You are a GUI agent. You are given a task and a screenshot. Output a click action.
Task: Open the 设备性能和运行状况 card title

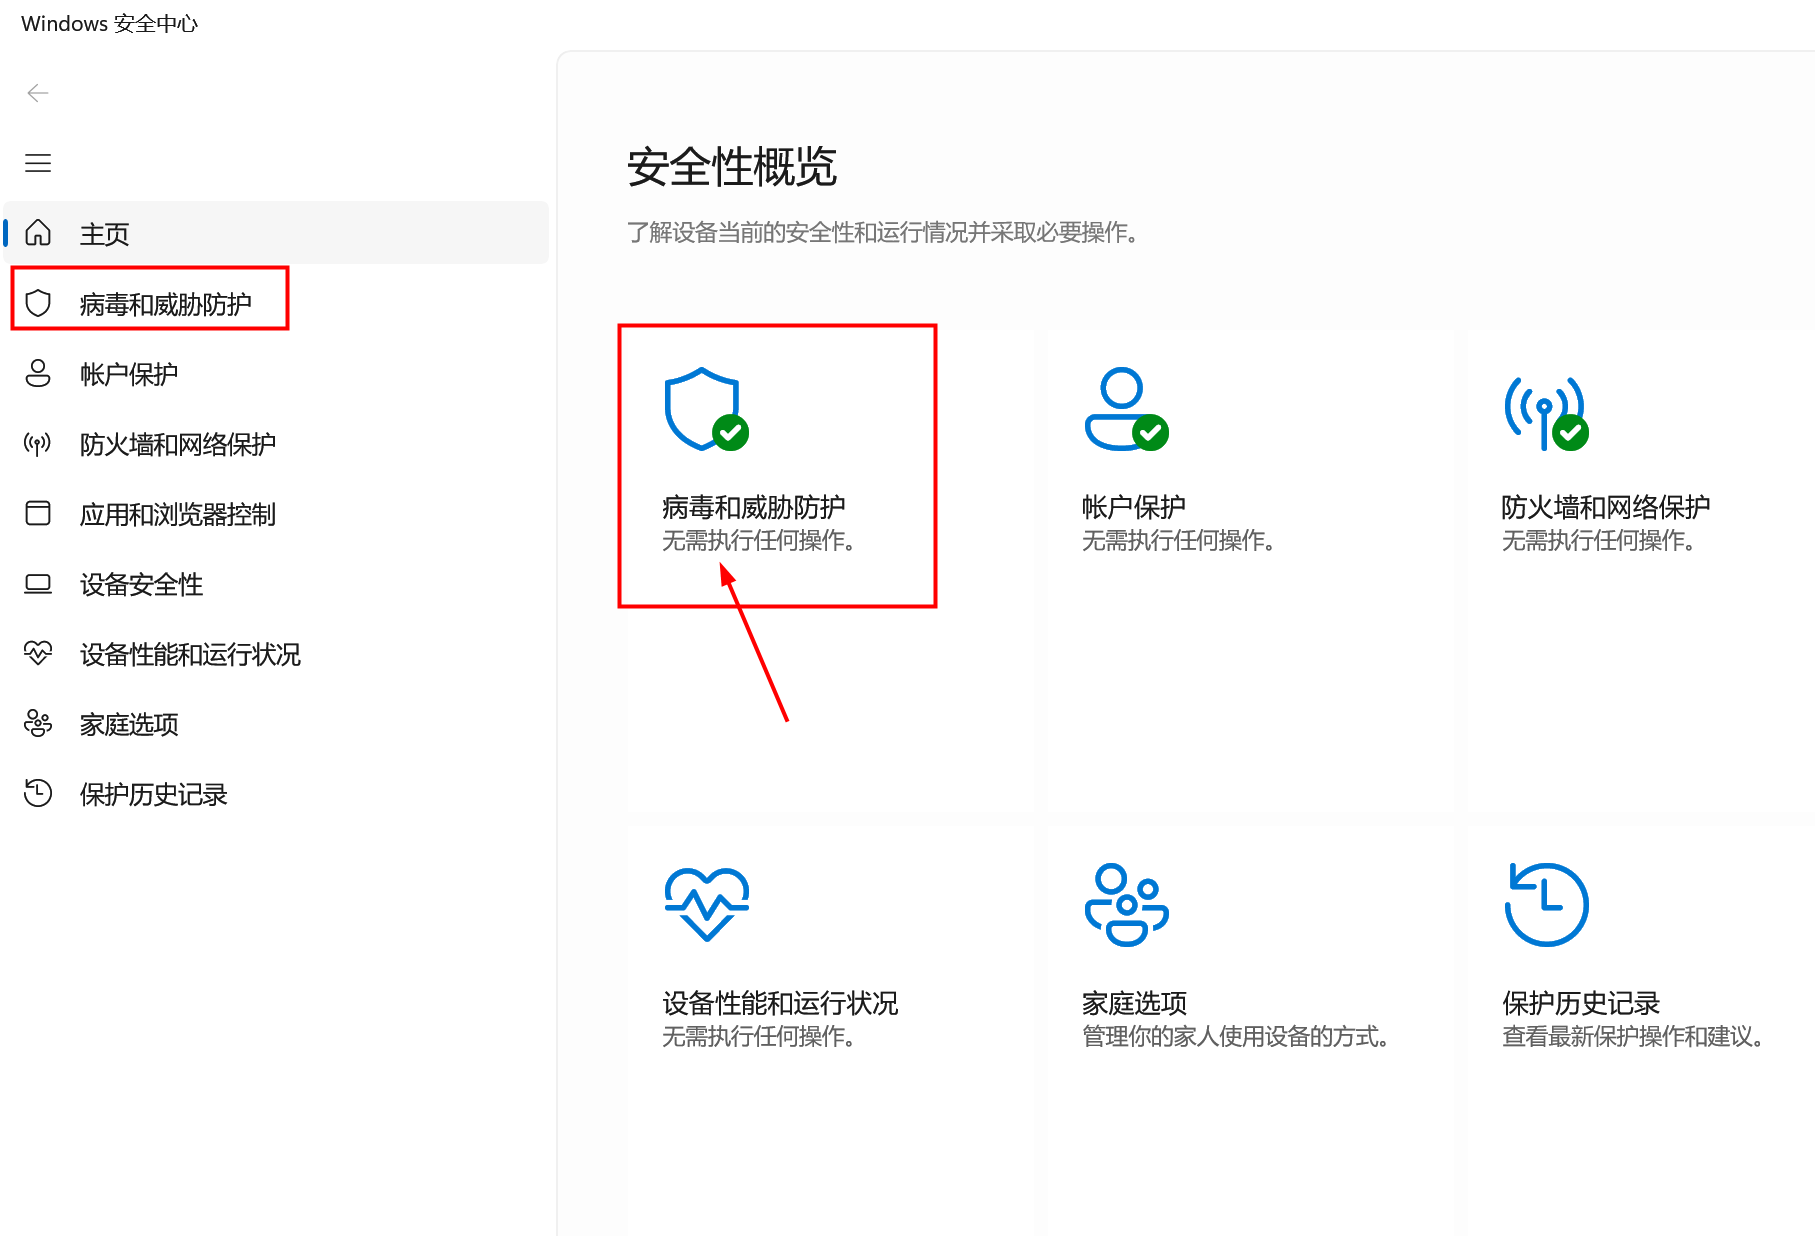coord(780,1003)
